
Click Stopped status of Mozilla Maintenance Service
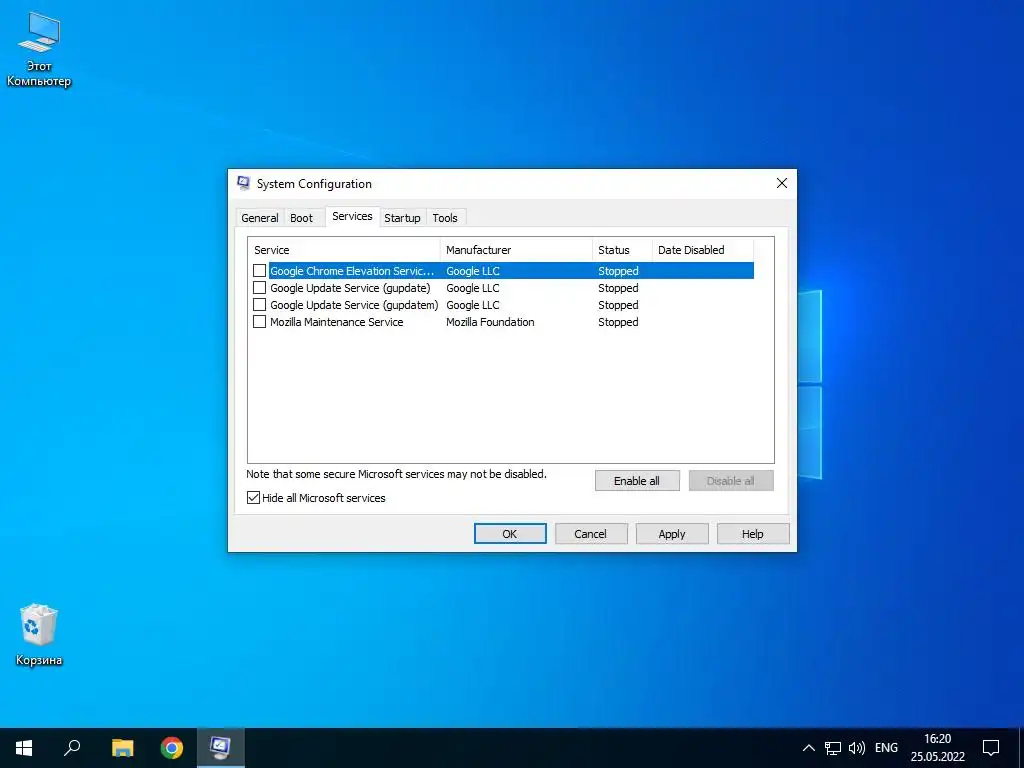tap(618, 322)
